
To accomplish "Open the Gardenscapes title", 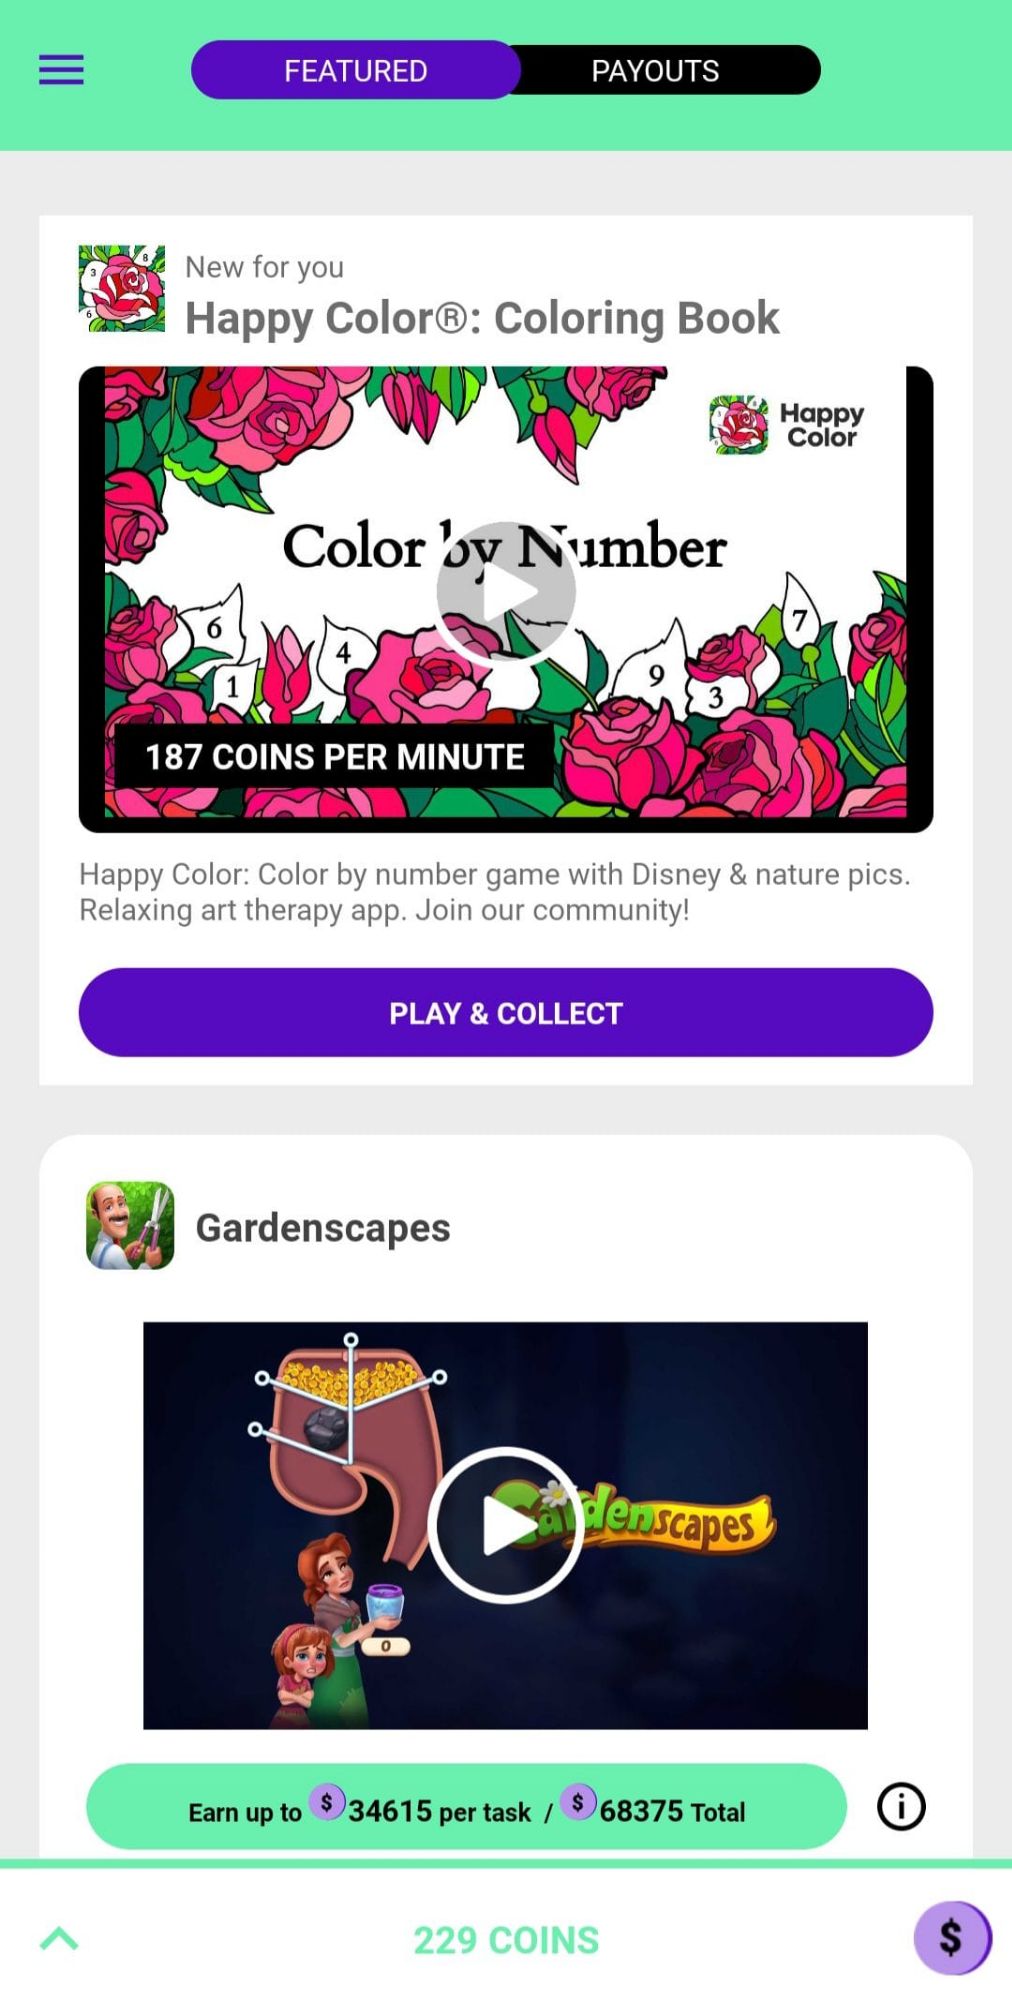I will click(323, 1227).
